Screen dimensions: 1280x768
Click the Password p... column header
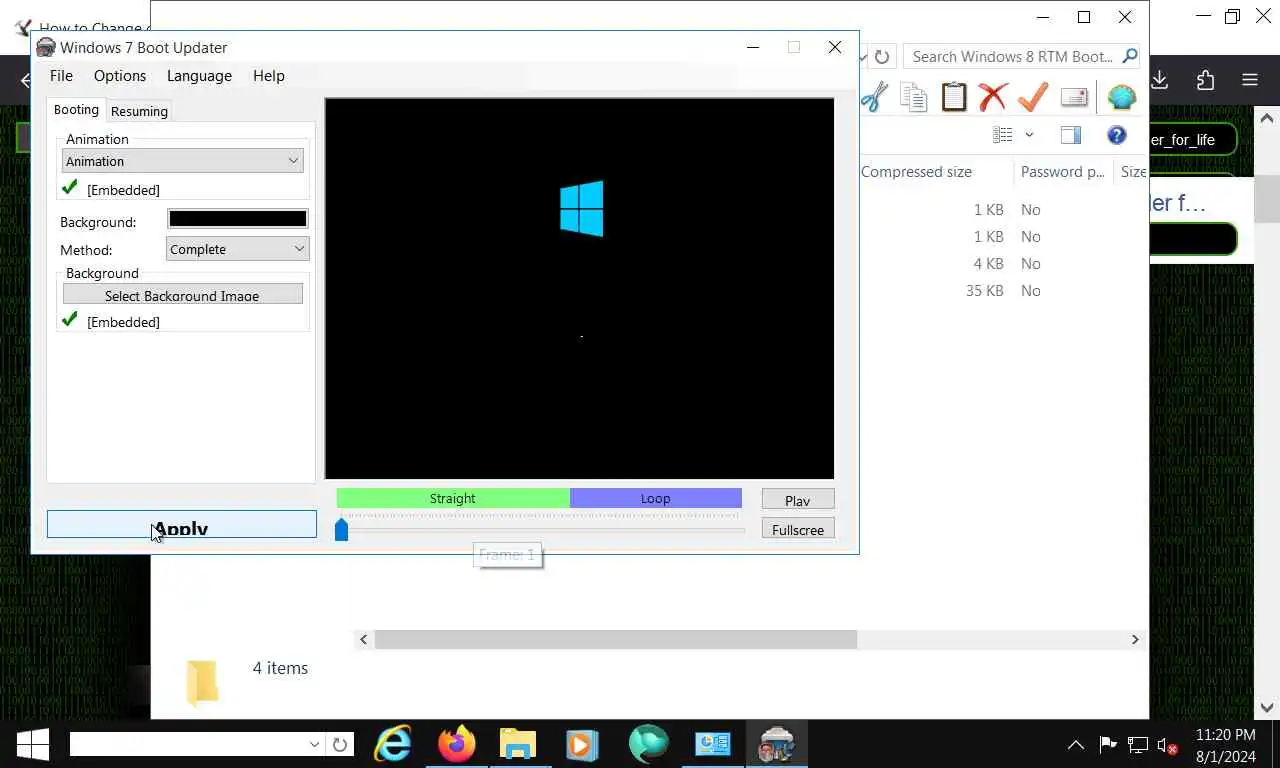1062,172
